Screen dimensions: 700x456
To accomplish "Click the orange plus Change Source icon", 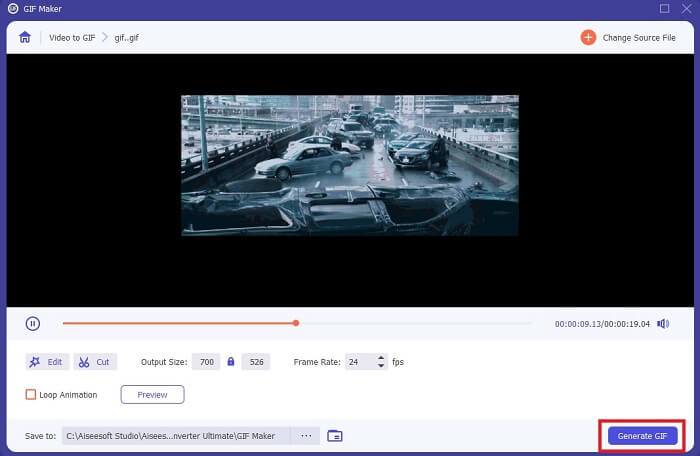I will 588,38.
